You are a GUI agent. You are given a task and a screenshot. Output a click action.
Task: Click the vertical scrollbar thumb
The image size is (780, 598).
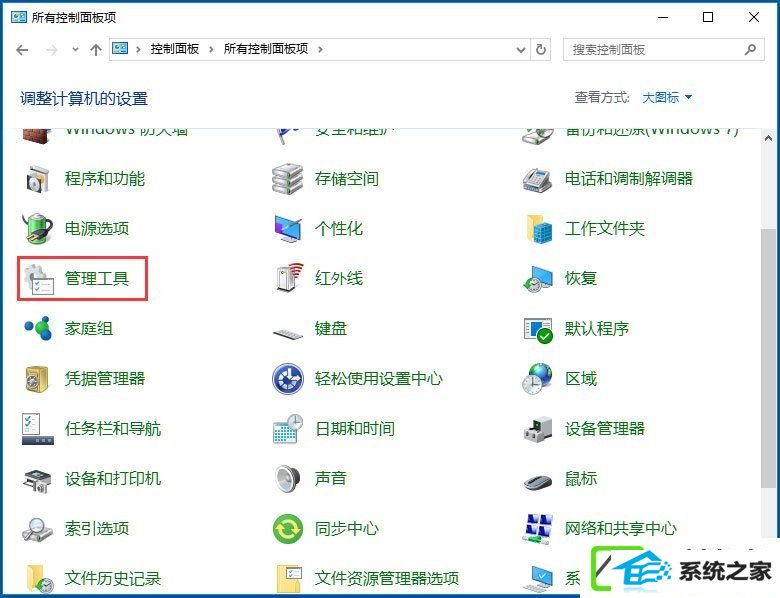tap(768, 358)
